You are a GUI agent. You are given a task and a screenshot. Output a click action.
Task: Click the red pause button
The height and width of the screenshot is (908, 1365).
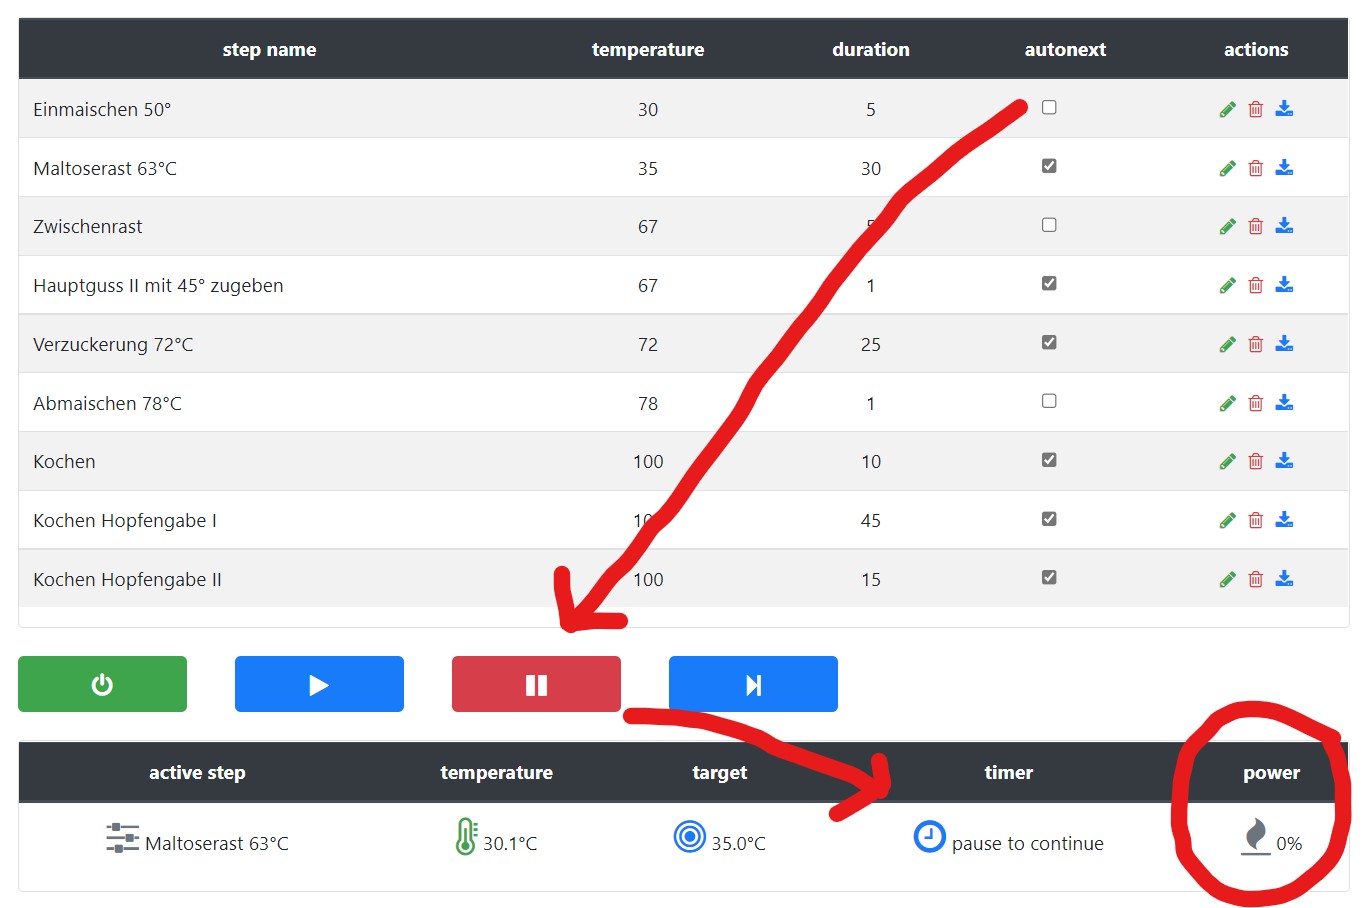536,684
